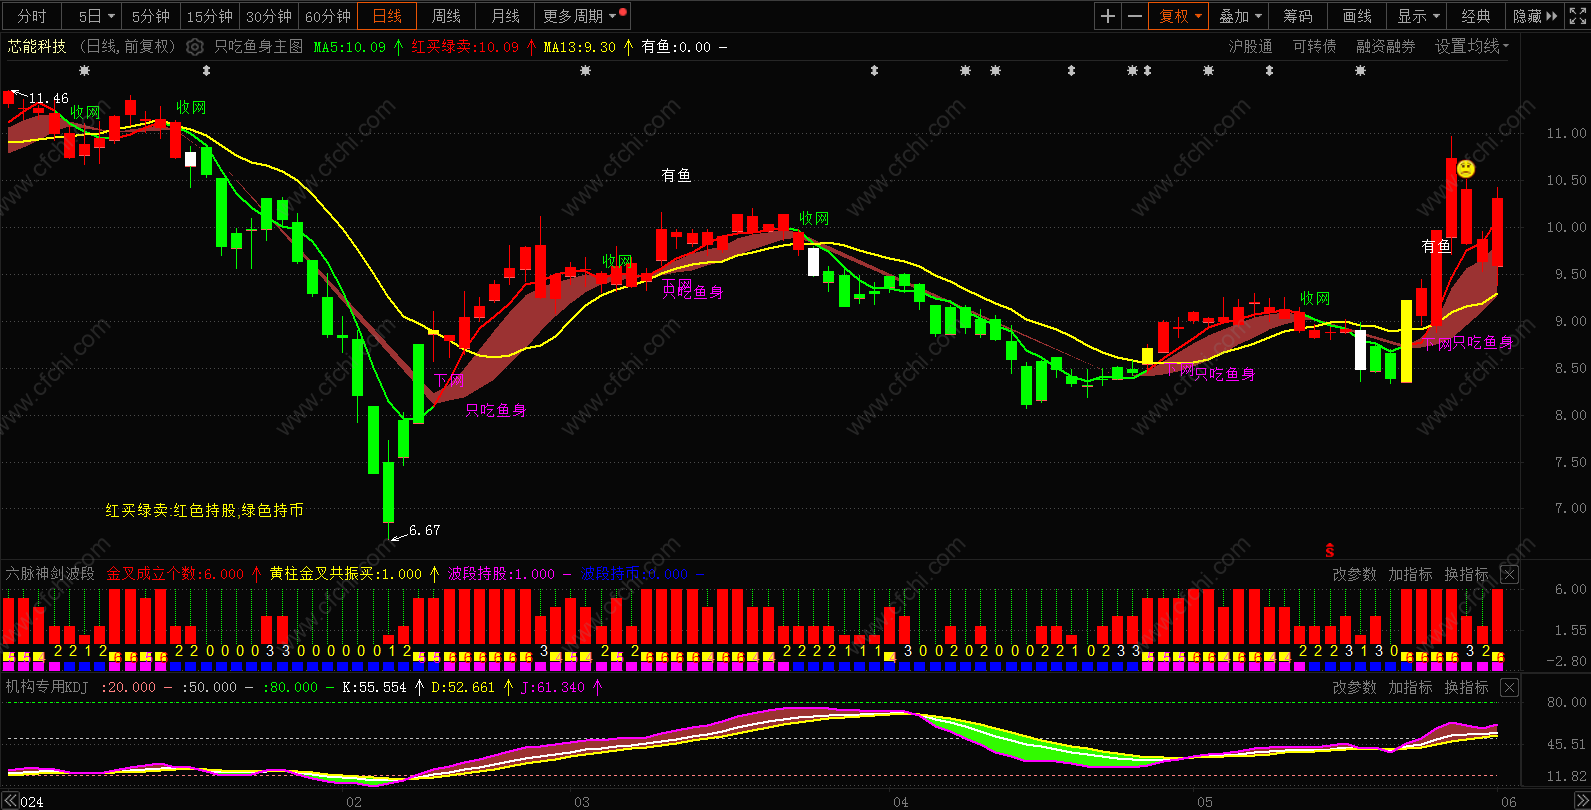This screenshot has height=810, width=1591.
Task: Select 5分钟 period tab
Action: click(x=151, y=16)
